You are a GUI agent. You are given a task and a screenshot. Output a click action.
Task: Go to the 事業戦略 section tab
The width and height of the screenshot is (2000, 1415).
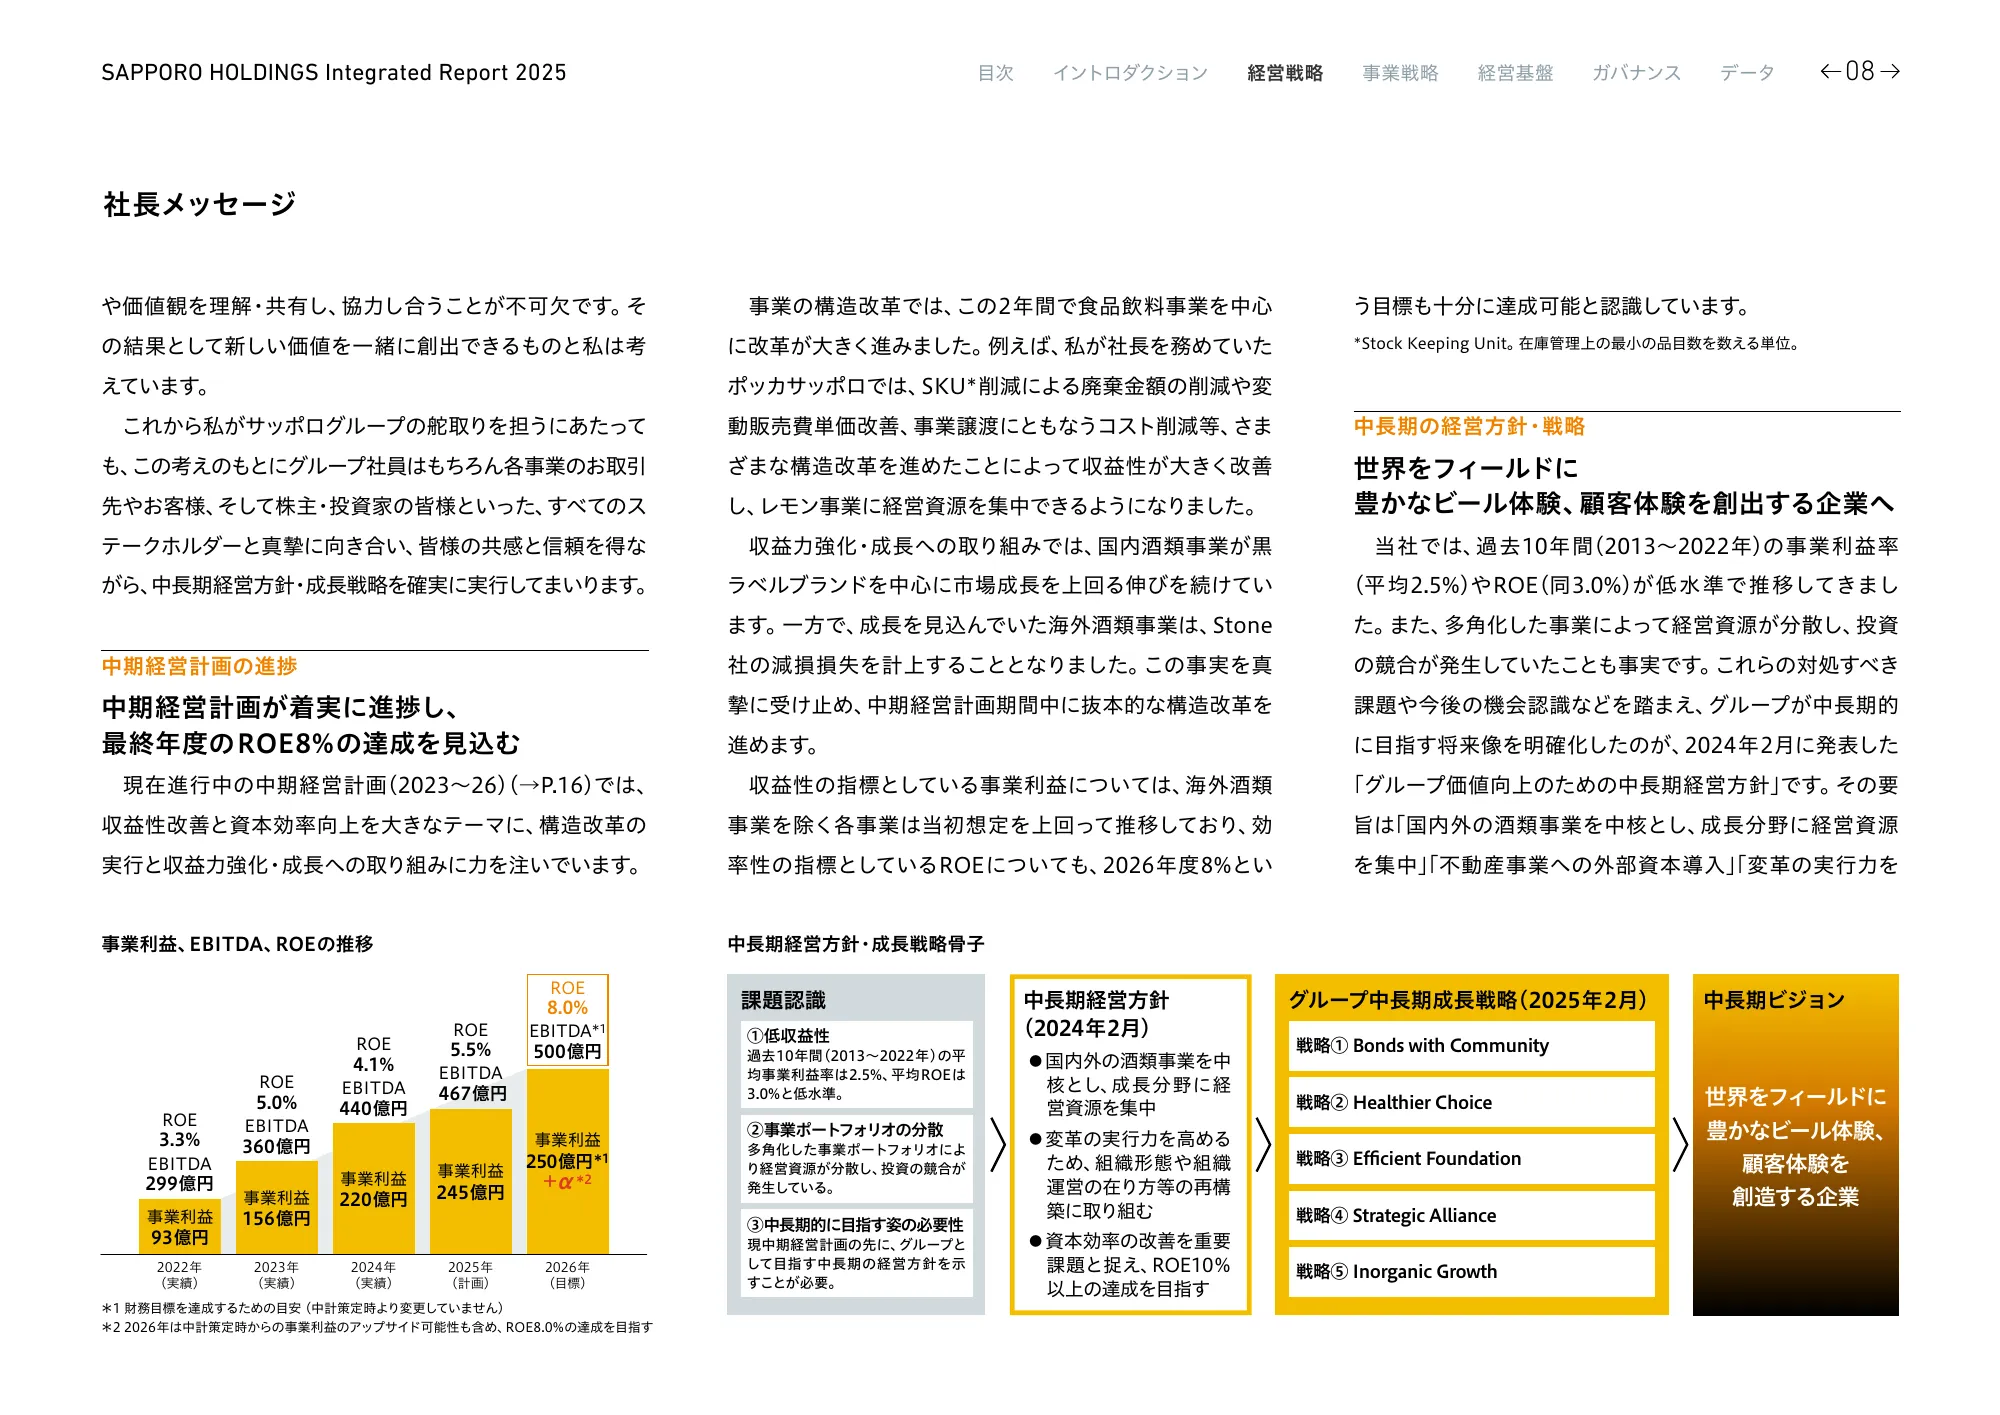[x=1400, y=73]
